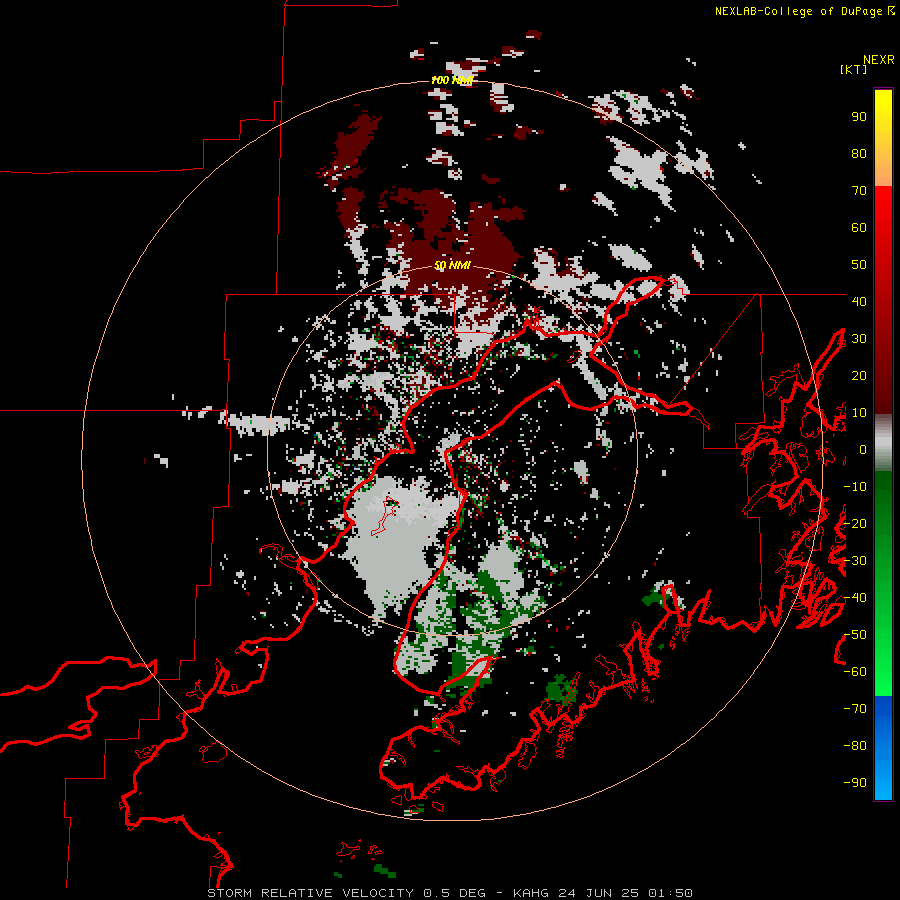Click the -90 value on the velocity scale
Screen dimensions: 900x900
click(x=855, y=783)
